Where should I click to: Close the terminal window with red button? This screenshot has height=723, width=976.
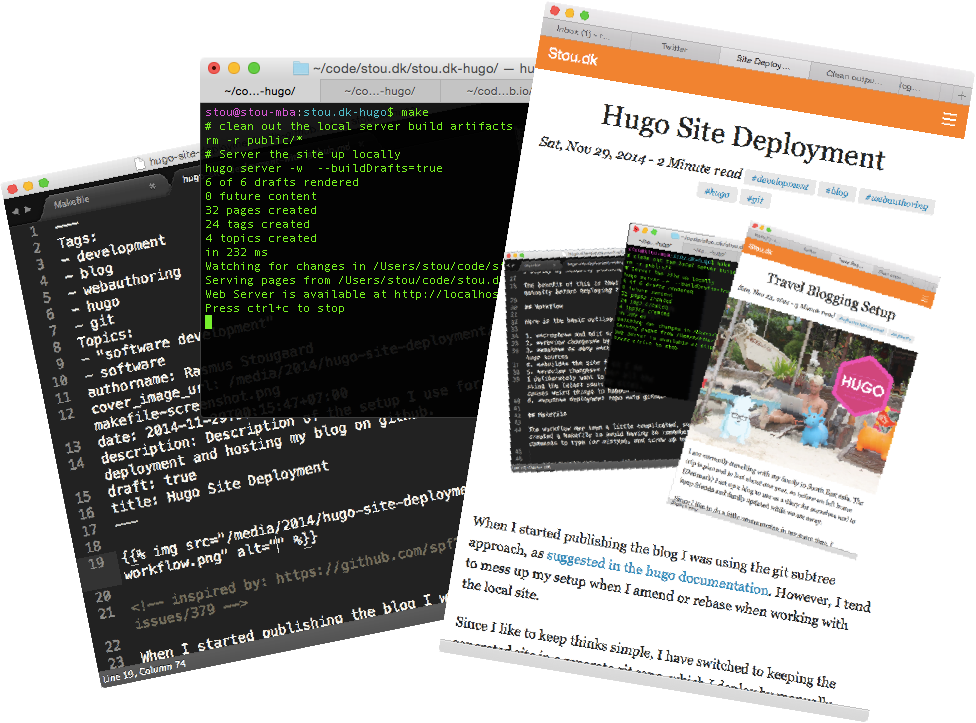click(214, 68)
